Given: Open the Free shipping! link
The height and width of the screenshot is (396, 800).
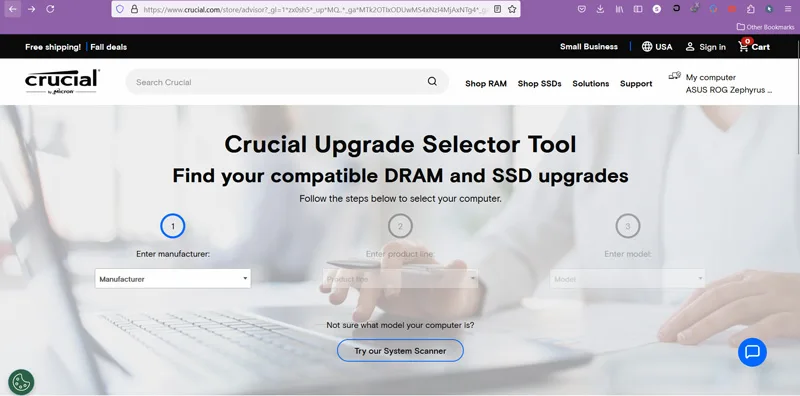Looking at the screenshot, I should tap(53, 47).
